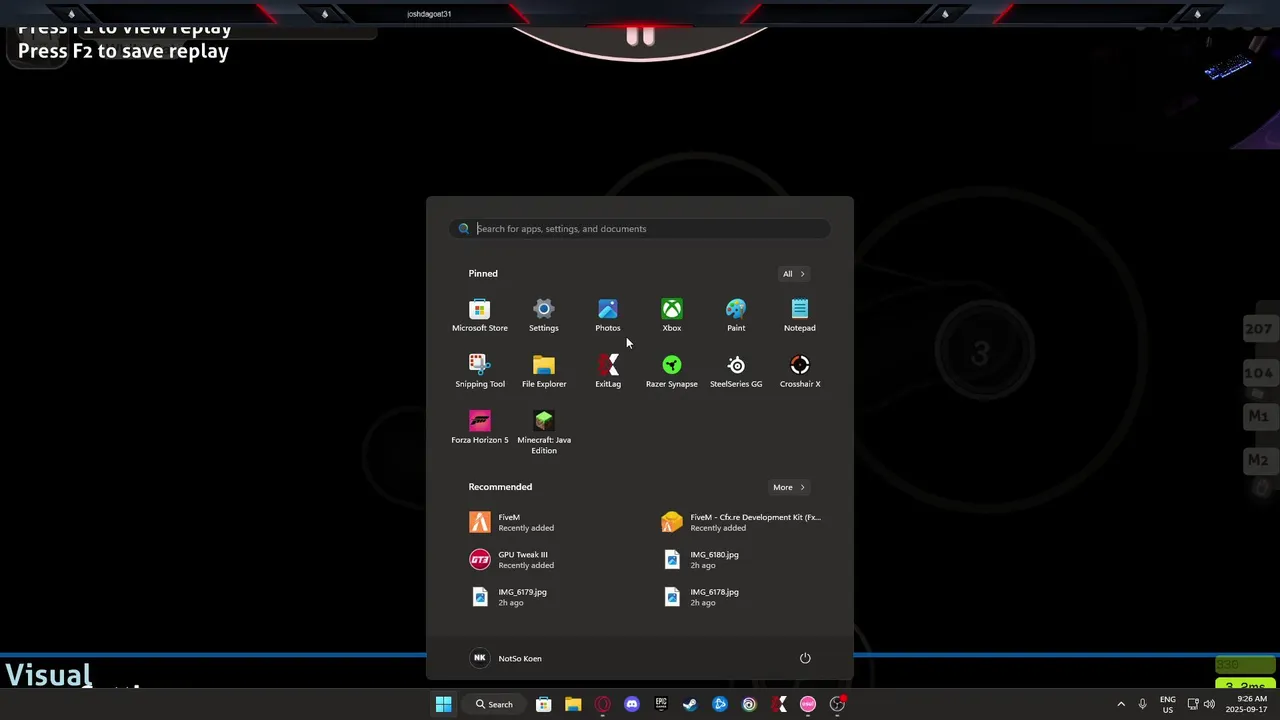Click the Start menu search field

(x=640, y=229)
